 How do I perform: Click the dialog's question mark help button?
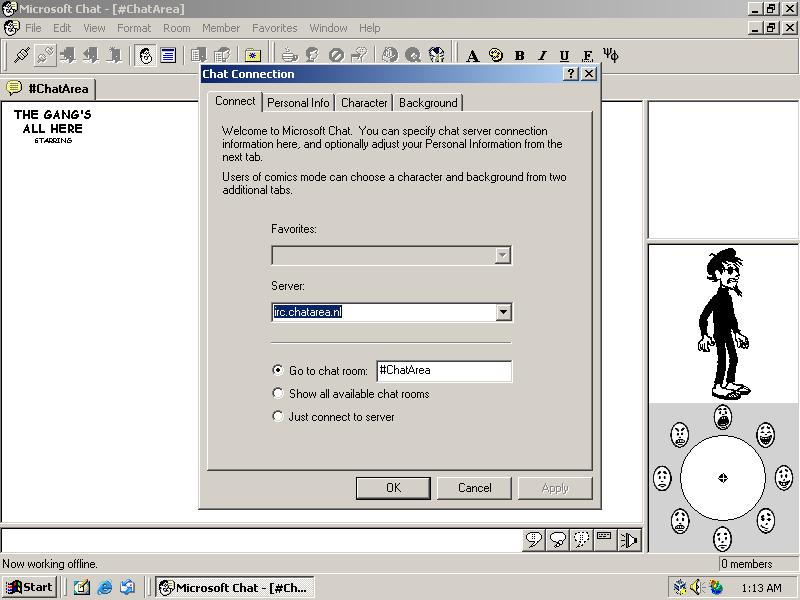coord(571,74)
